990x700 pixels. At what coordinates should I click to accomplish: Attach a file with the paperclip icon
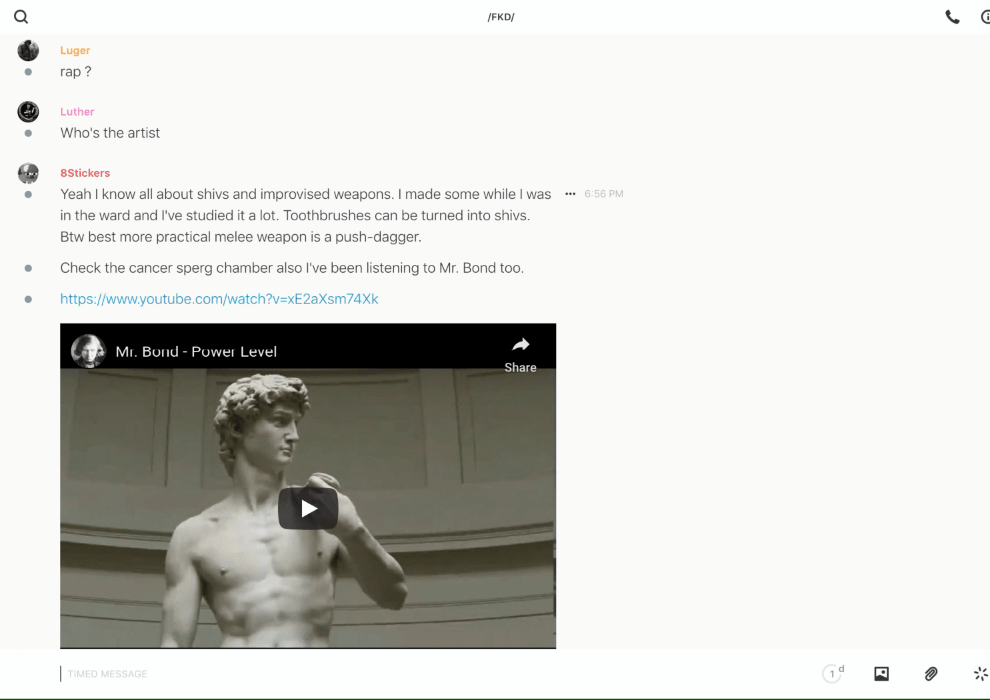[931, 674]
